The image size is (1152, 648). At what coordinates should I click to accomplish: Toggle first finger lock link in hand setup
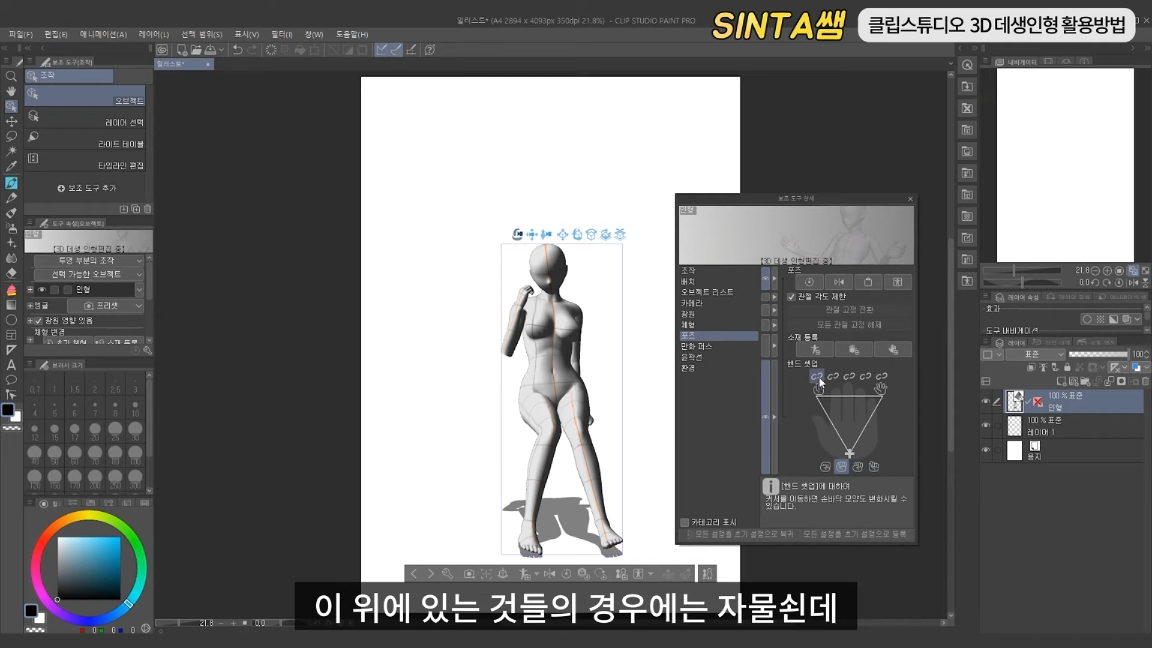[816, 376]
